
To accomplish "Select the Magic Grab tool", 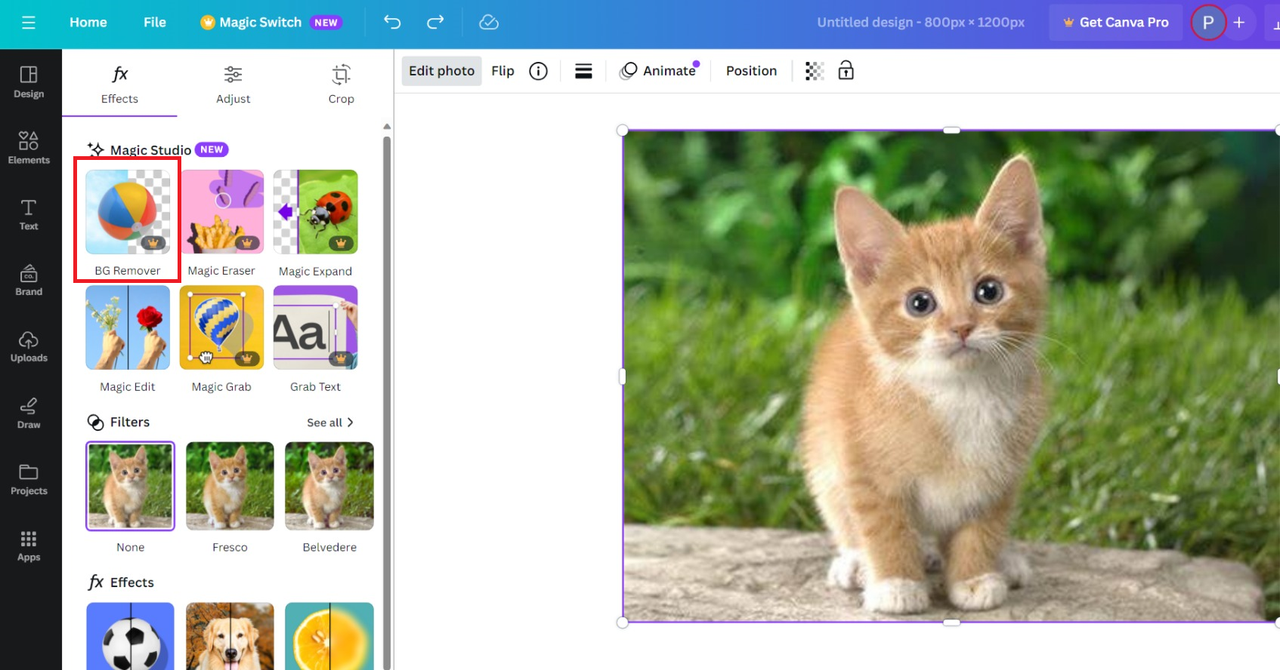I will pyautogui.click(x=222, y=340).
